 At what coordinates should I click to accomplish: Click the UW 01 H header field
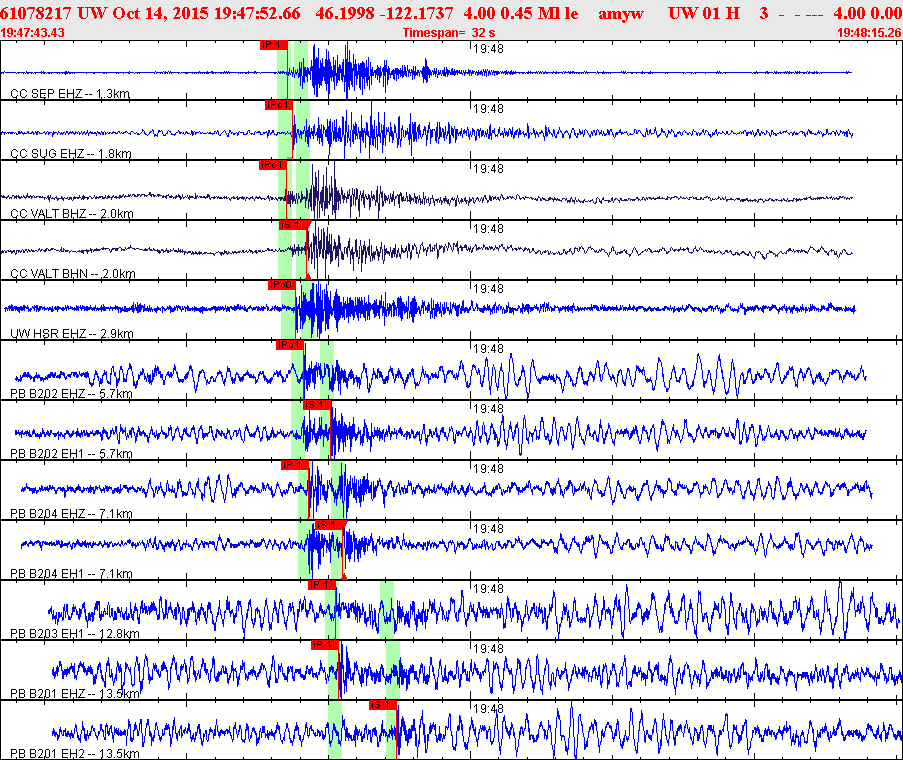click(704, 13)
